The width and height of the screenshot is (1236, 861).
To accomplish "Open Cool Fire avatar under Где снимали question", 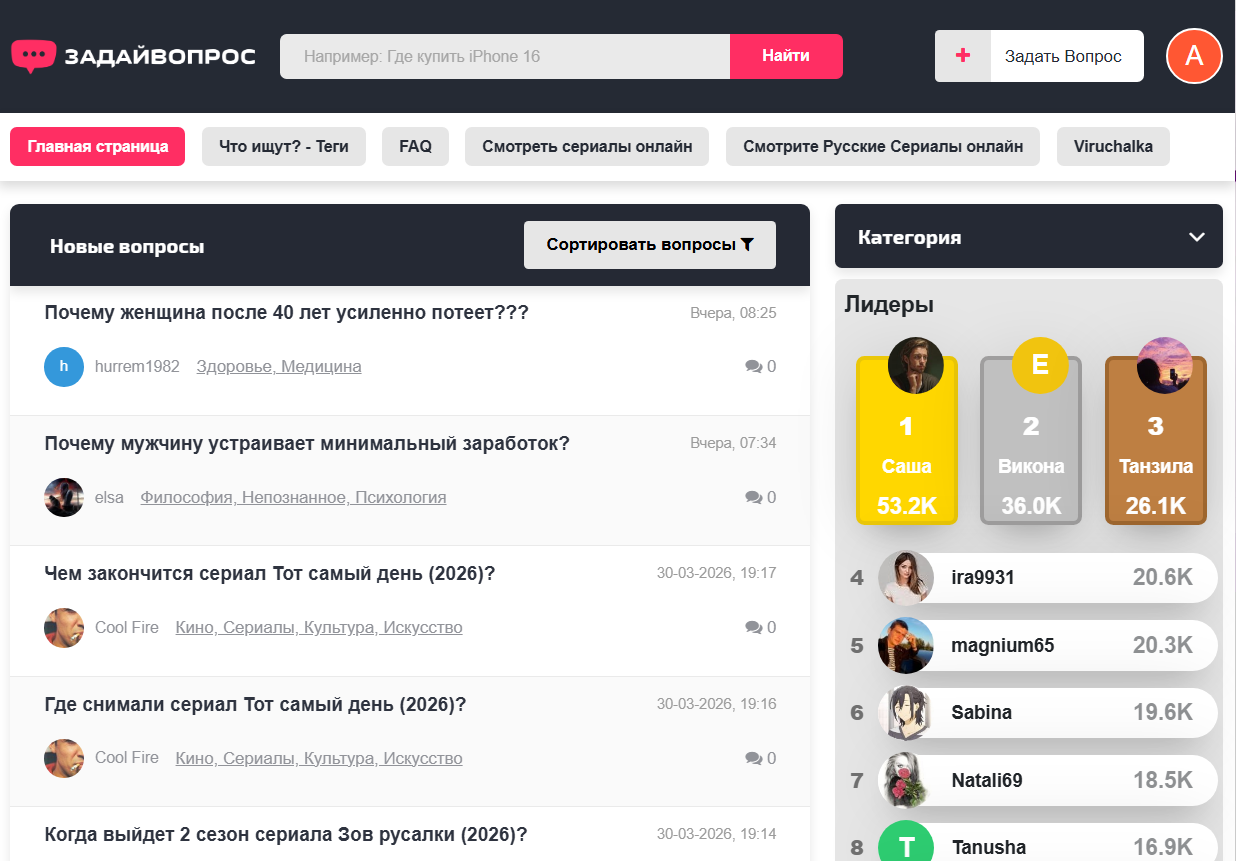I will click(64, 758).
